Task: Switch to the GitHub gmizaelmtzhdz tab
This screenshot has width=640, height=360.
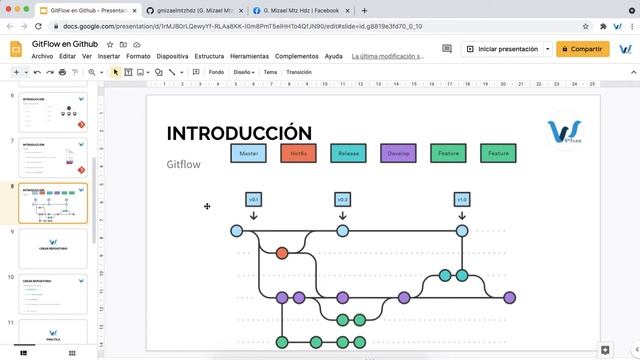Action: tap(196, 11)
